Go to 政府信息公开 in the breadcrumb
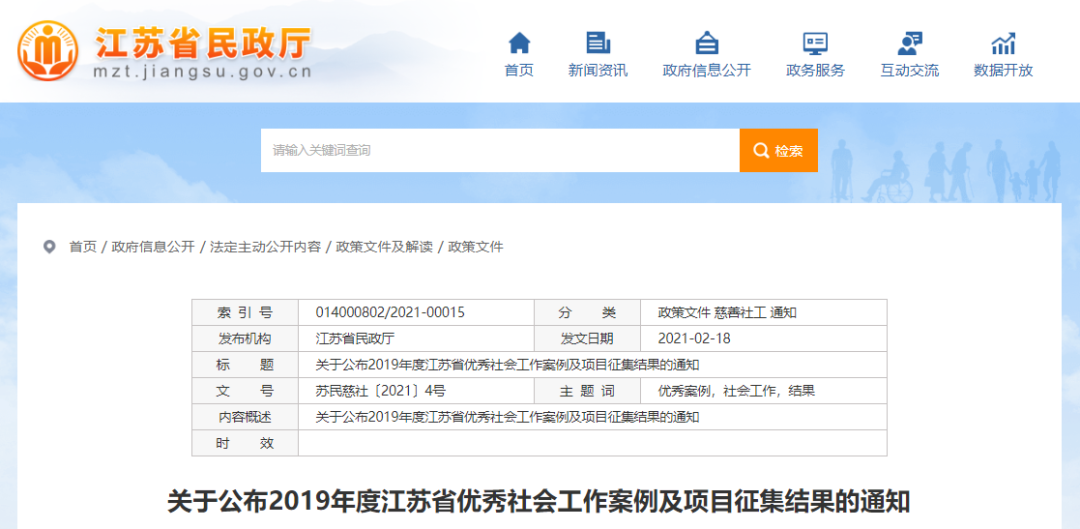The image size is (1080, 529). pyautogui.click(x=153, y=247)
